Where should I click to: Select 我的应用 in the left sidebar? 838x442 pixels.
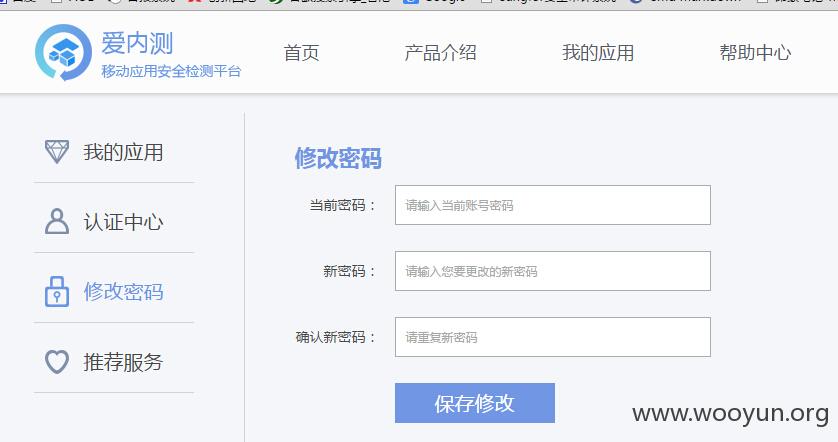click(x=123, y=152)
